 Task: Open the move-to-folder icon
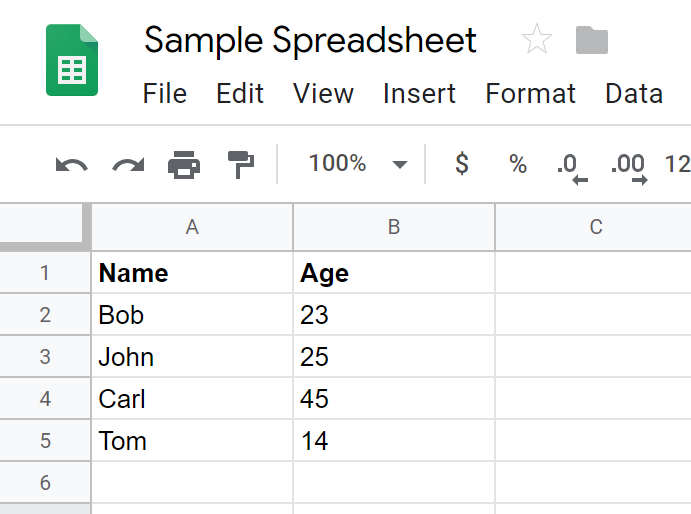click(592, 40)
